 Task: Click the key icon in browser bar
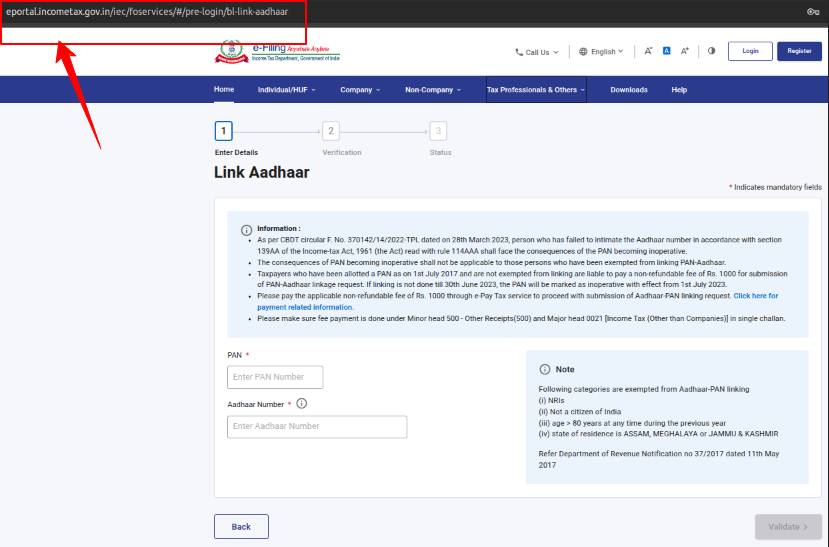coord(813,11)
